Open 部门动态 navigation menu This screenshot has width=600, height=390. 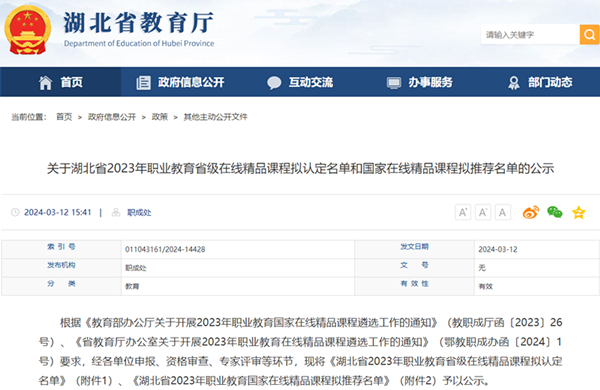(550, 82)
